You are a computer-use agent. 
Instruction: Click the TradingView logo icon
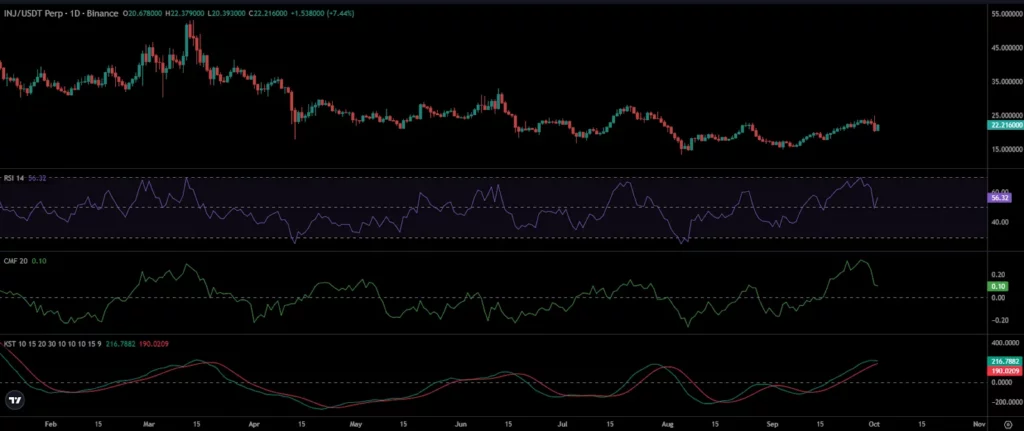[15, 400]
